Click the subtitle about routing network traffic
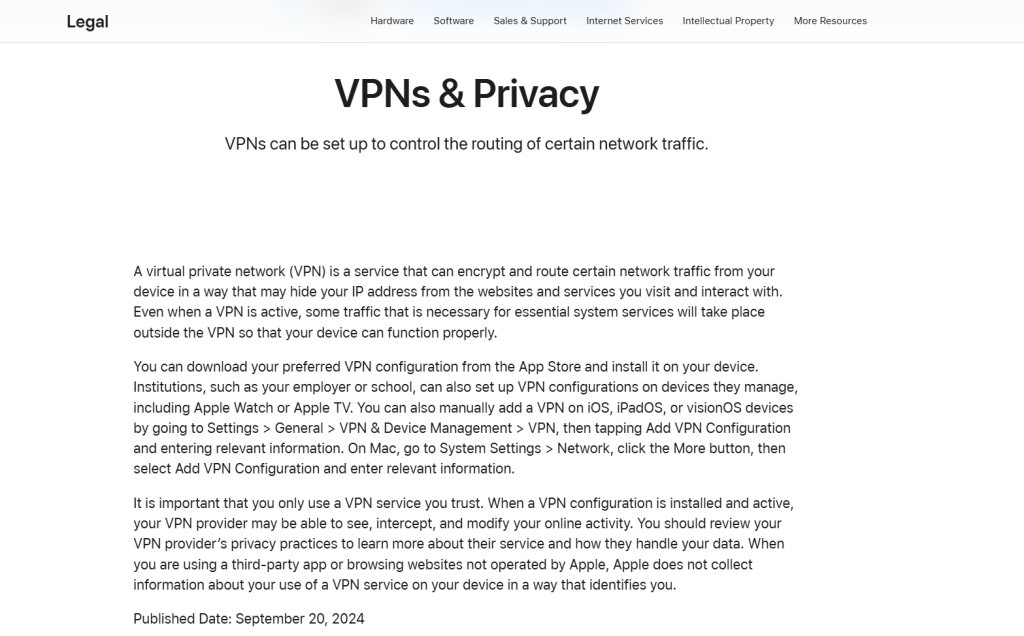This screenshot has height=636, width=1024. pos(466,143)
